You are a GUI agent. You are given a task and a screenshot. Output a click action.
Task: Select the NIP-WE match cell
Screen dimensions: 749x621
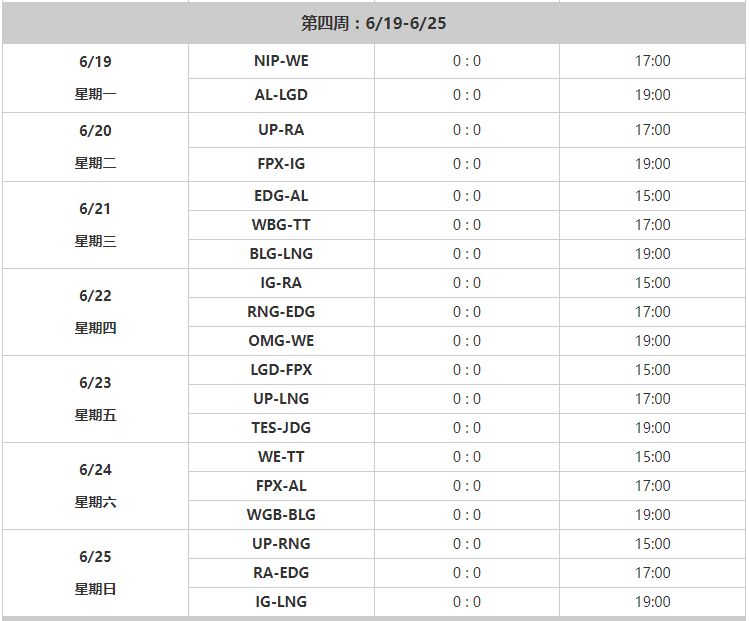pyautogui.click(x=281, y=61)
